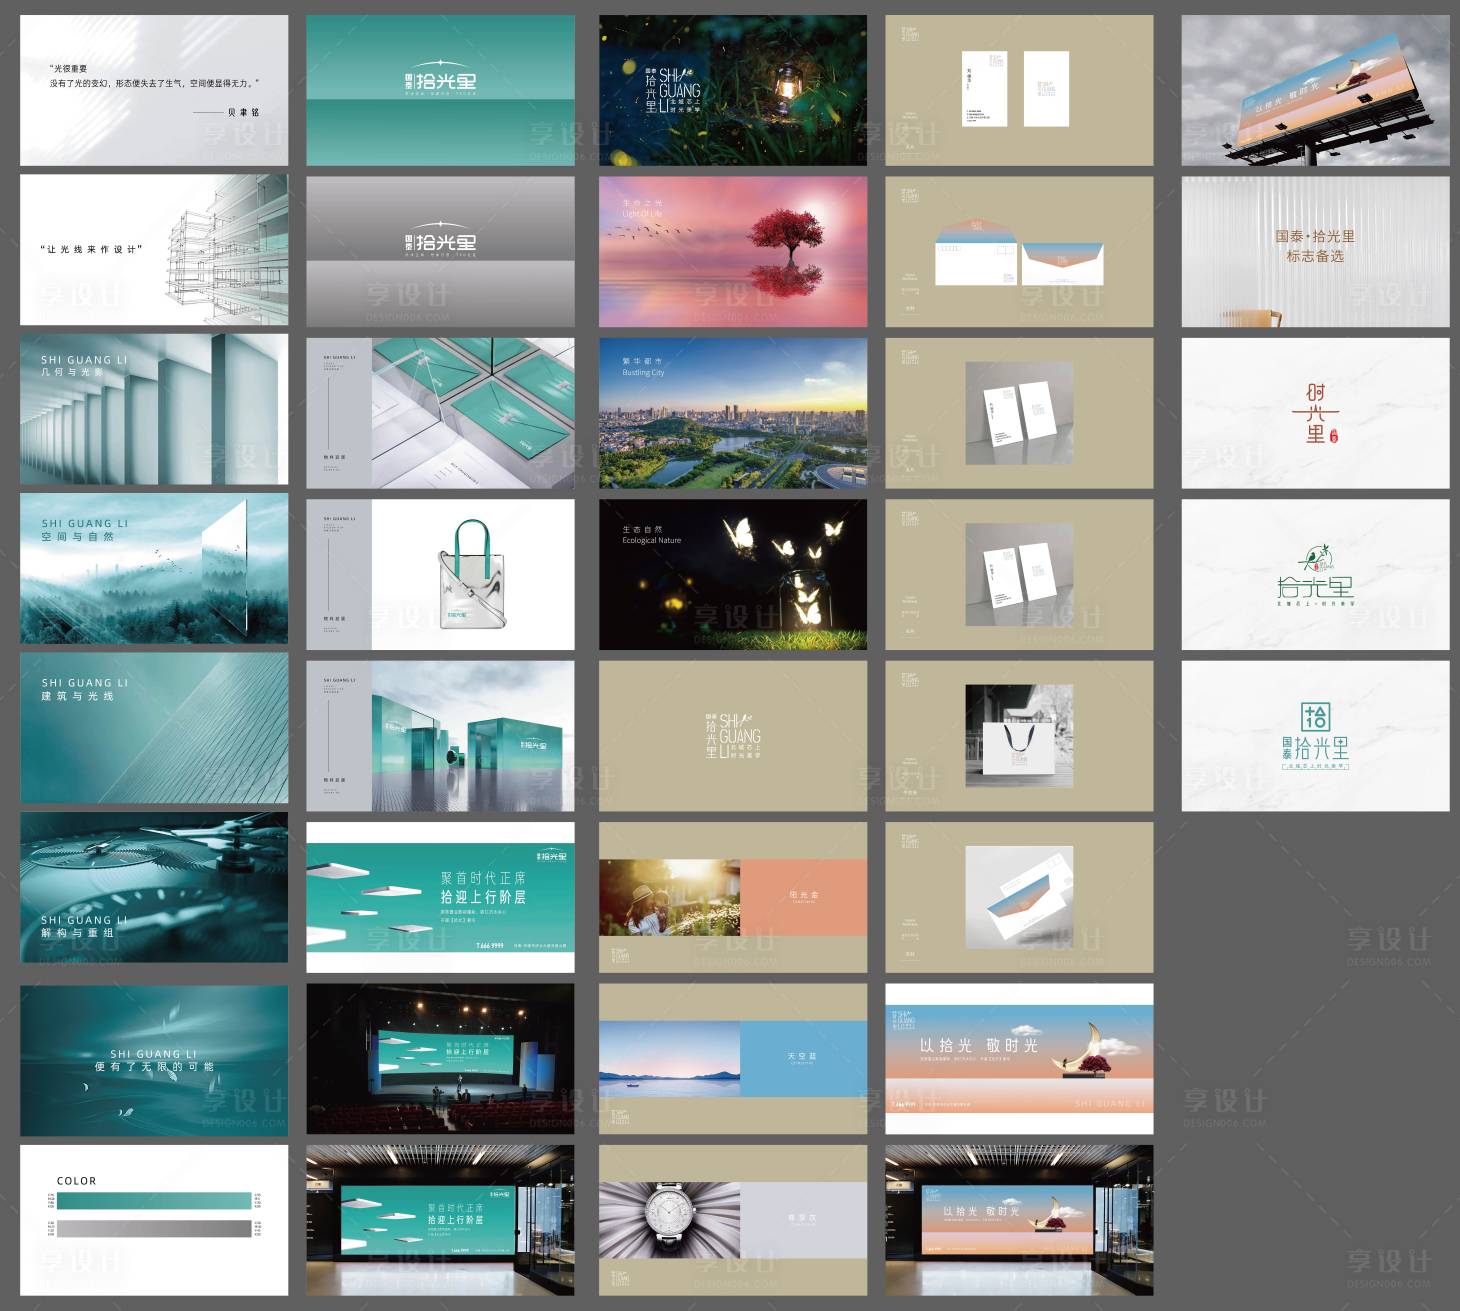1460x1311 pixels.
Task: Click the teal square 拾 emblem logo
Action: [1315, 717]
